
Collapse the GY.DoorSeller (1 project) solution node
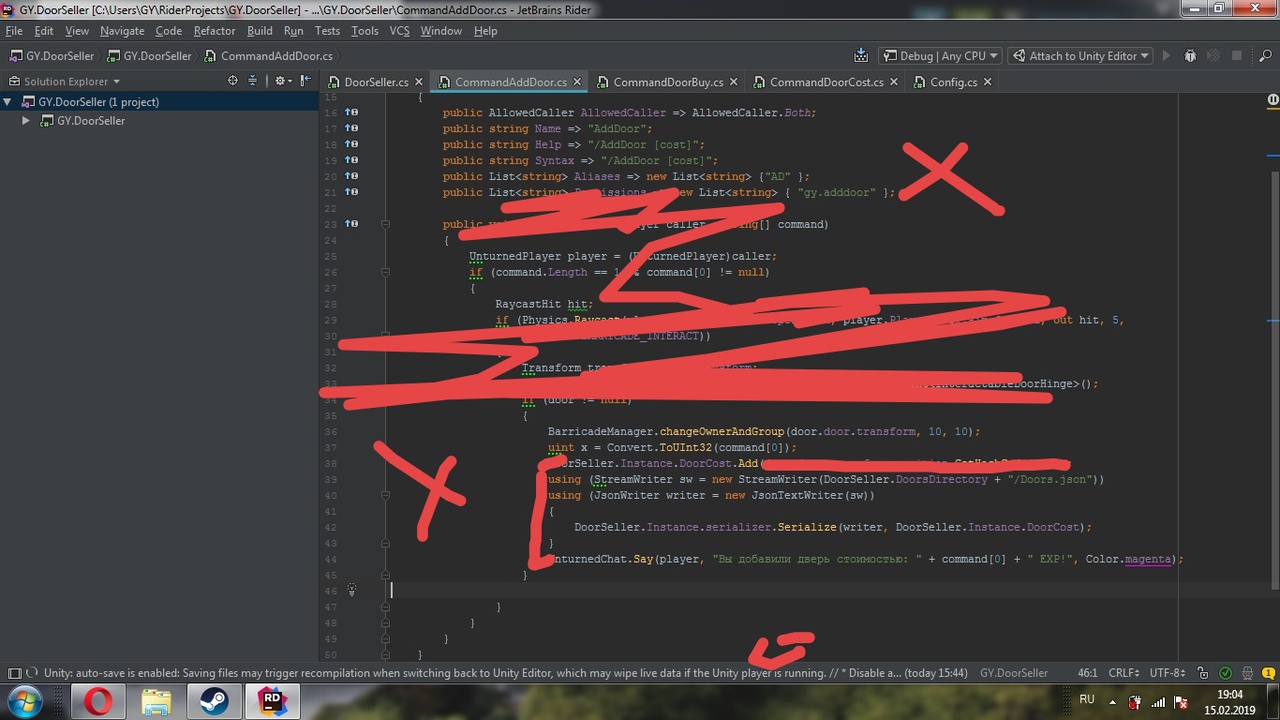tap(8, 102)
